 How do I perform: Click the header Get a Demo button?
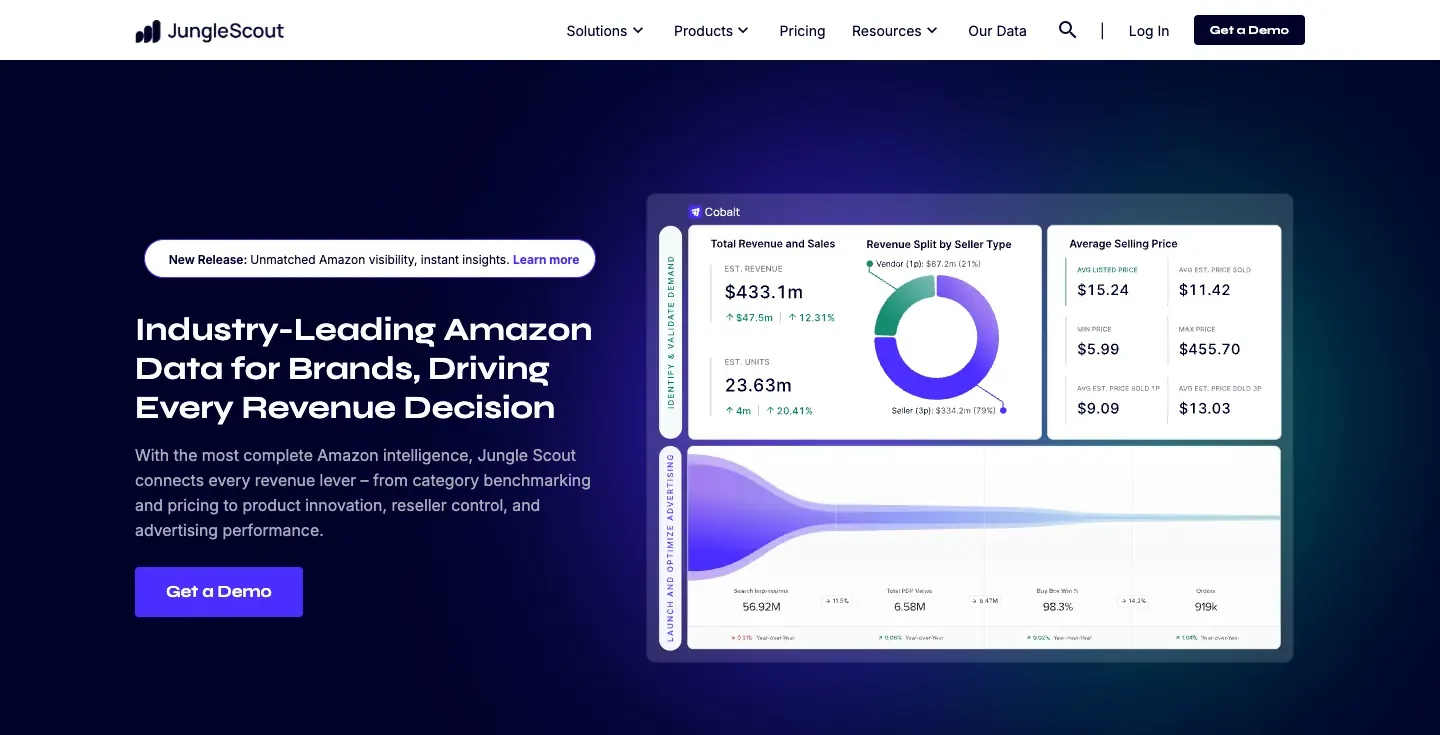(x=1249, y=30)
